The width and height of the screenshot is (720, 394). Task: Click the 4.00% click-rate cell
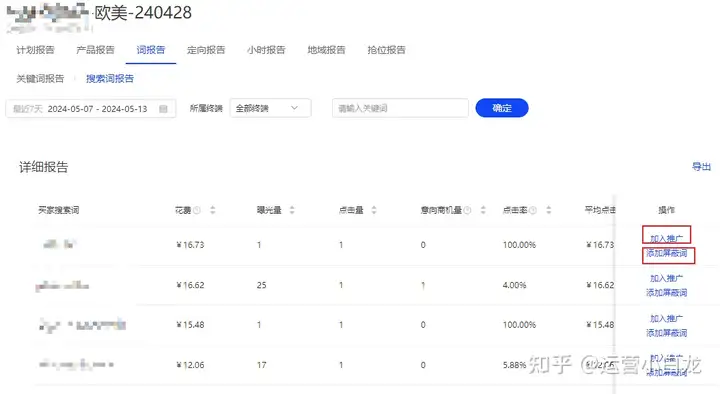pos(514,285)
